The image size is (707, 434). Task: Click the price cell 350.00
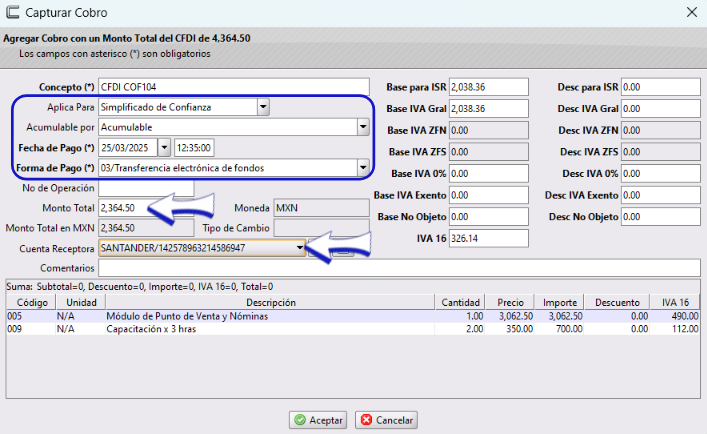[510, 329]
